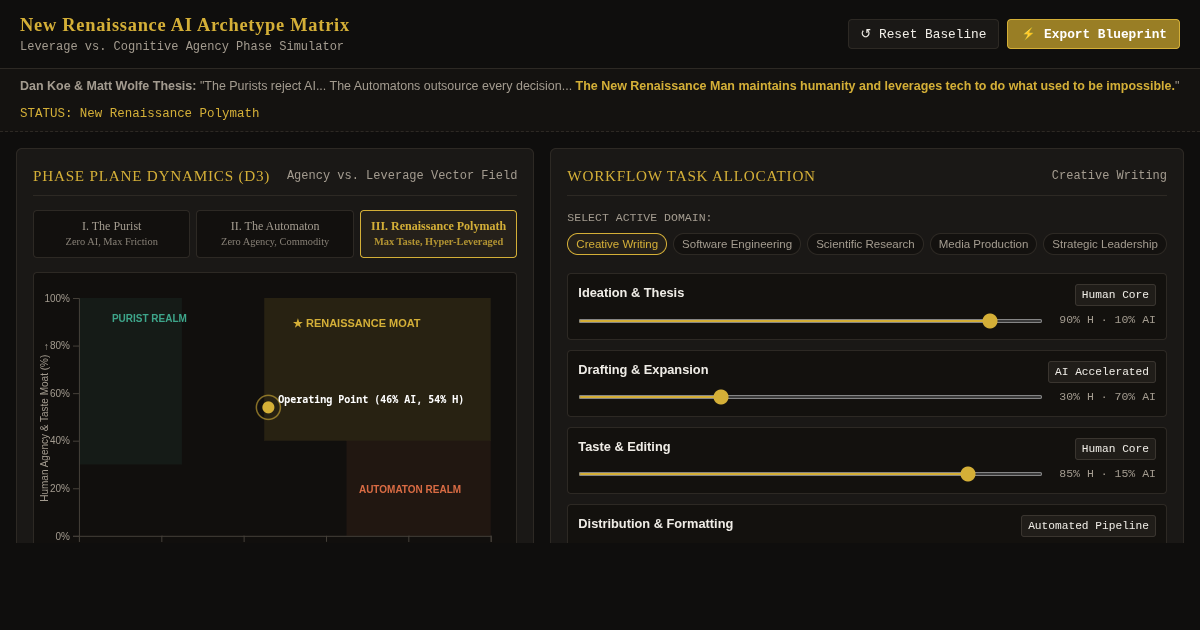Click the 90% H · 10% AI value
The width and height of the screenshot is (1200, 630).
click(1107, 320)
